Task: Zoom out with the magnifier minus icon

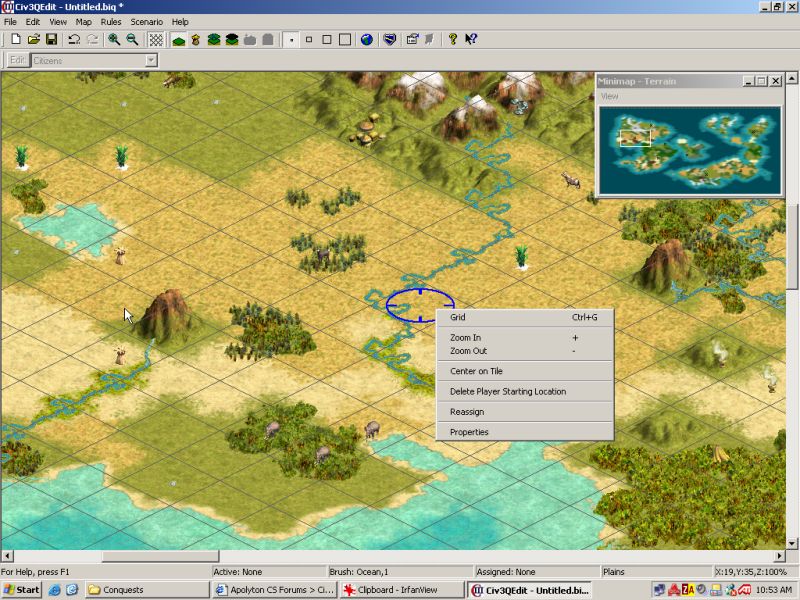Action: click(x=132, y=40)
